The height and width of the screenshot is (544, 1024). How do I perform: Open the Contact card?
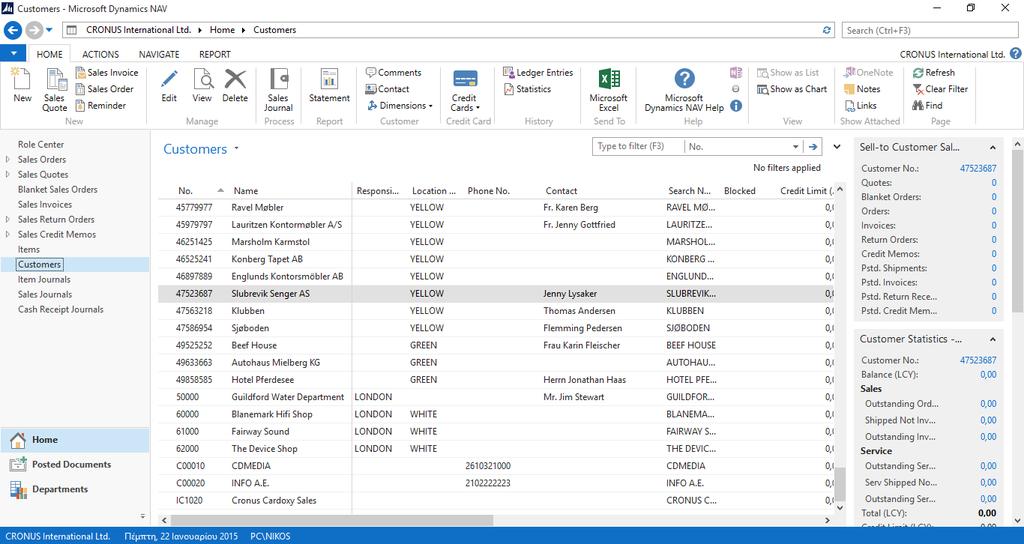(x=387, y=89)
